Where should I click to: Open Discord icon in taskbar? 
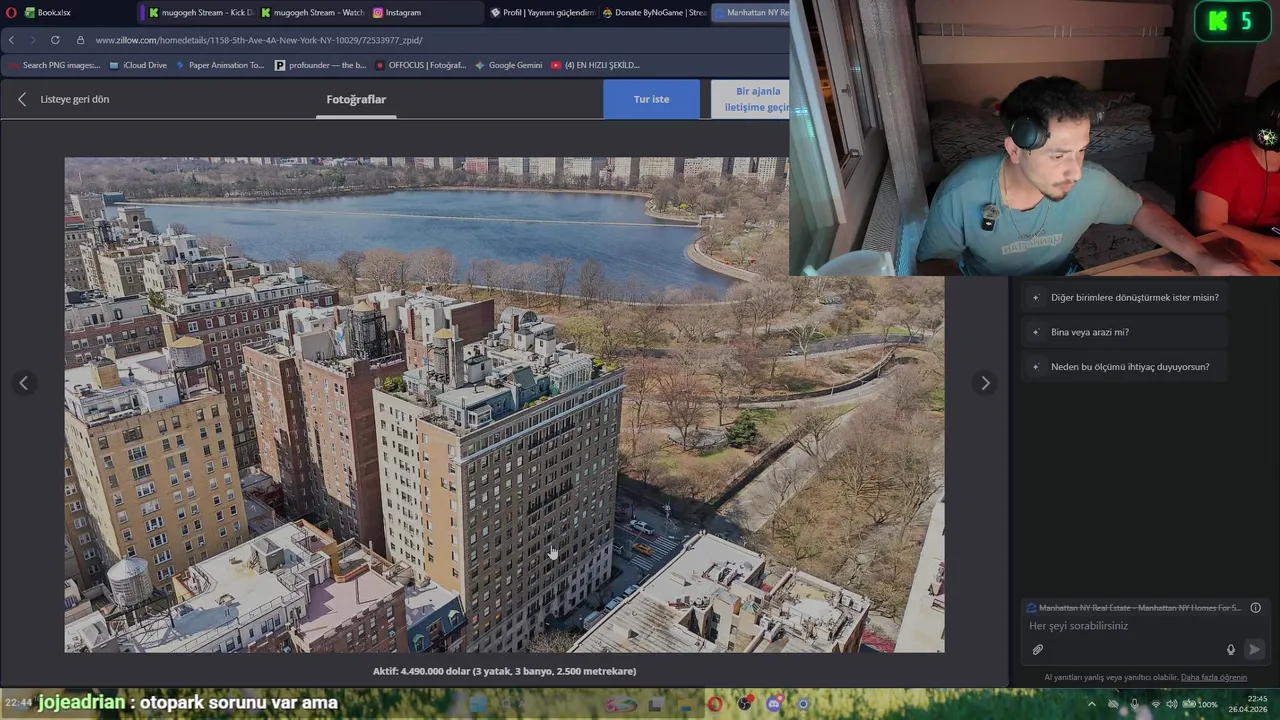[774, 704]
